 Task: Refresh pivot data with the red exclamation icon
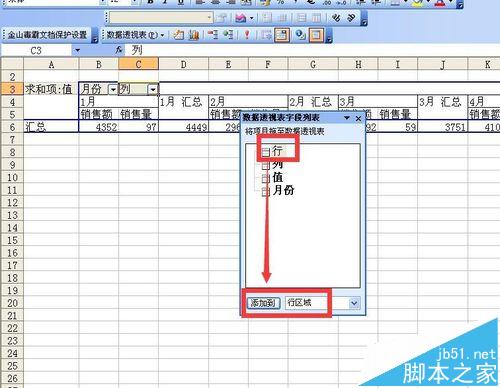tap(247, 35)
